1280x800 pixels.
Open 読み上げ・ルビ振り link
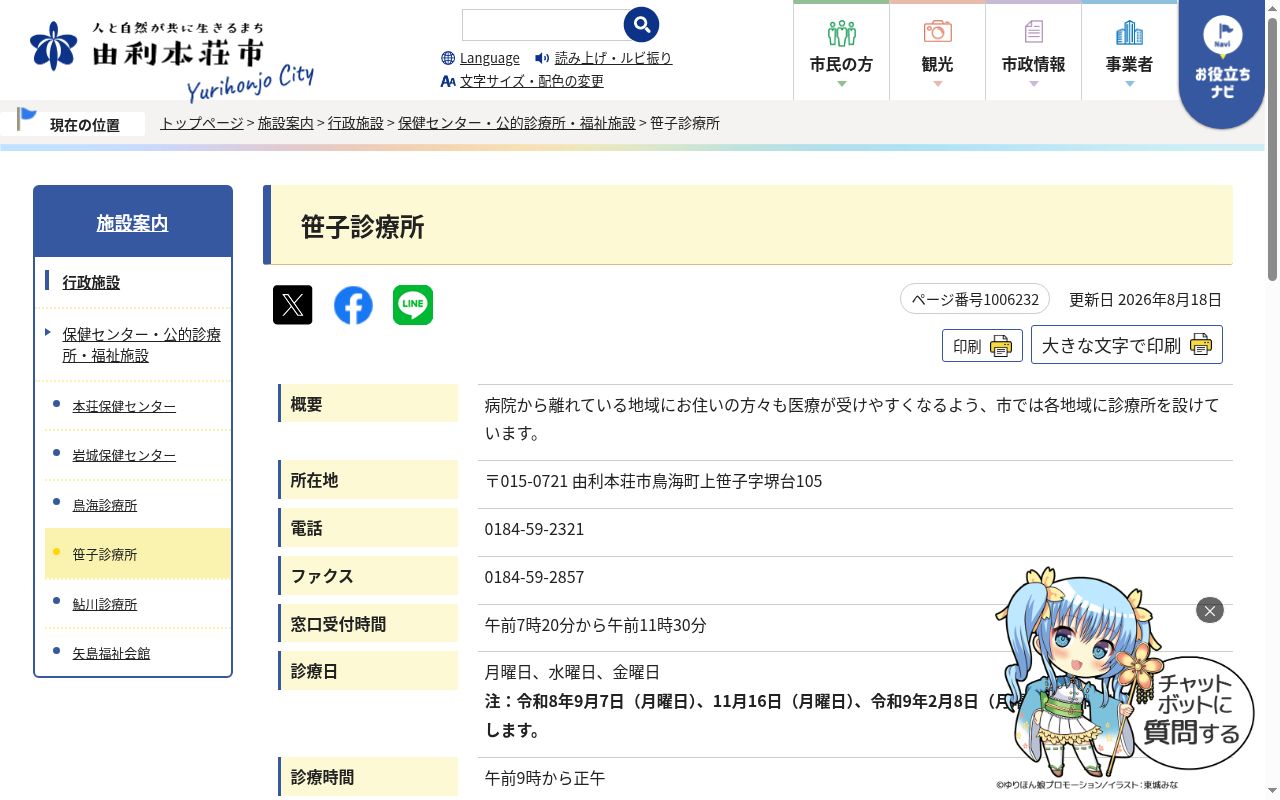point(613,58)
